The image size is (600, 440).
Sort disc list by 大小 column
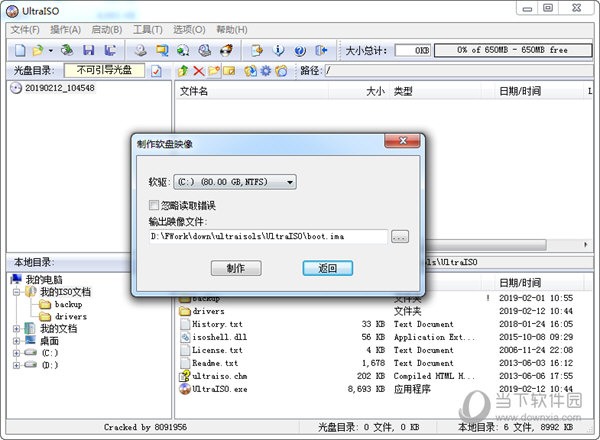tap(359, 91)
